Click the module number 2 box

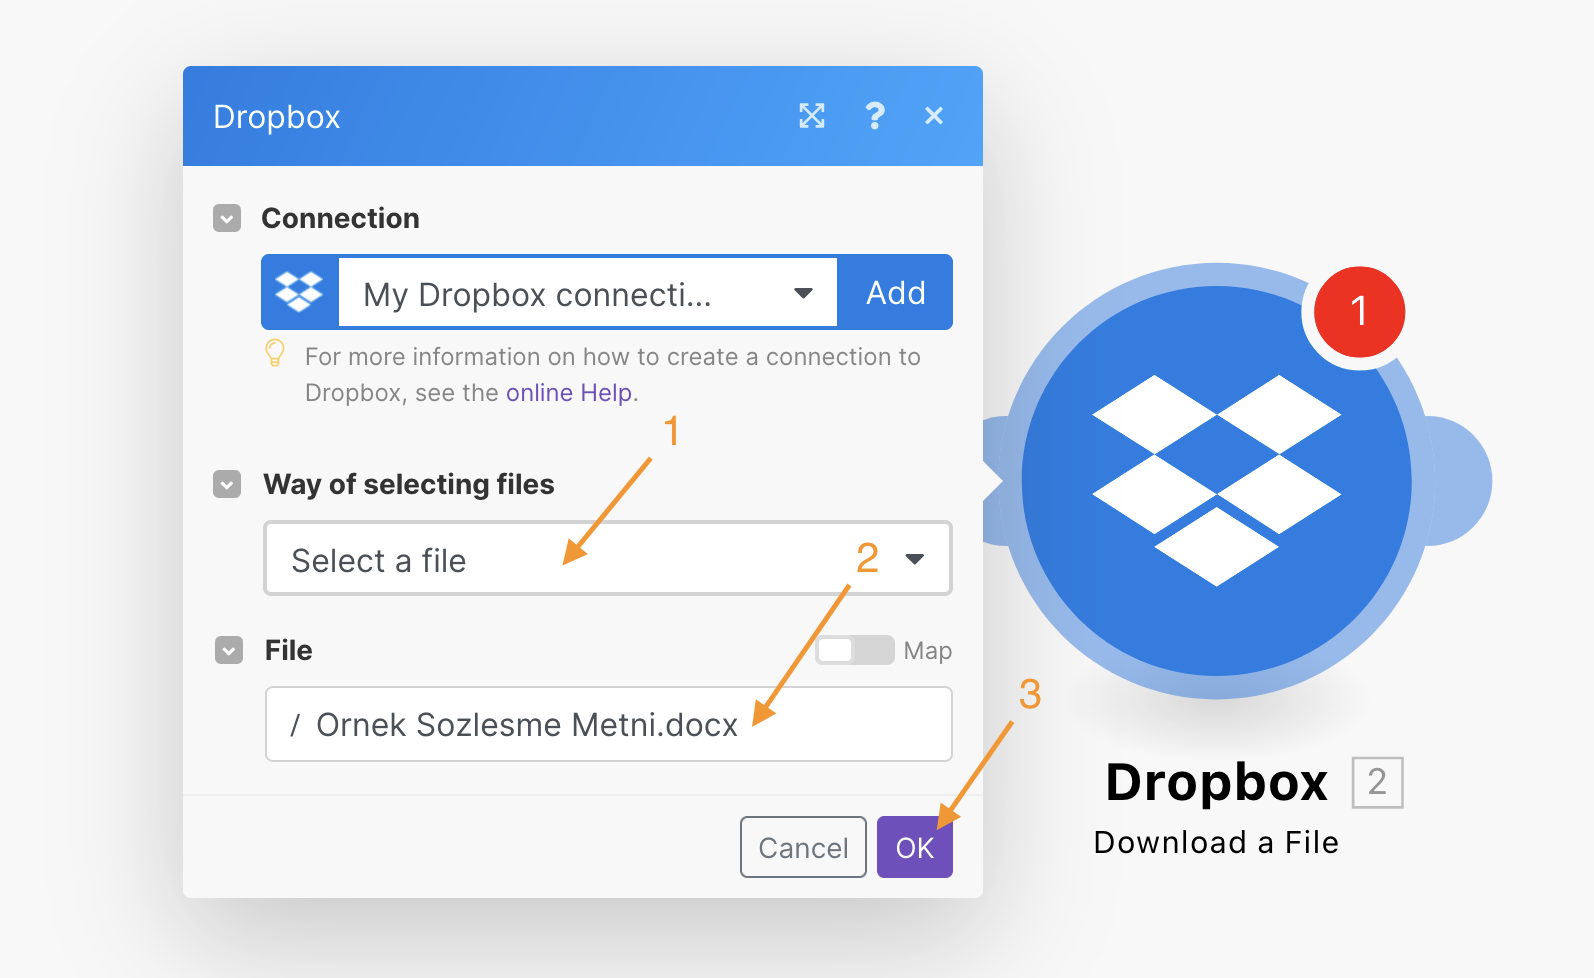1377,782
